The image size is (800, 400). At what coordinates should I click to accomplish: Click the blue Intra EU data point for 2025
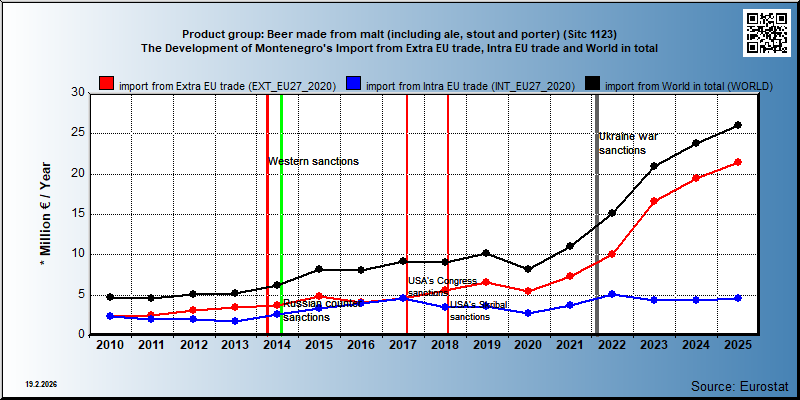[738, 298]
